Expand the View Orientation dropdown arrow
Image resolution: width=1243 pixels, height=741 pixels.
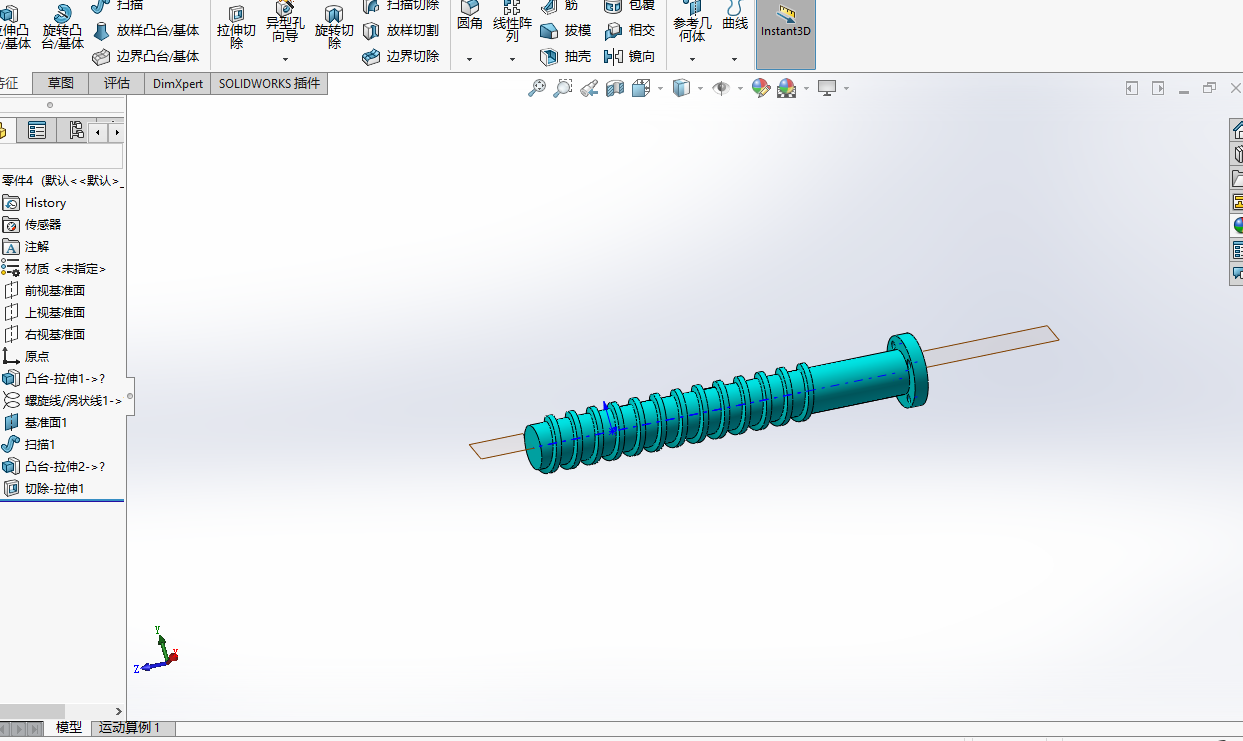(660, 88)
